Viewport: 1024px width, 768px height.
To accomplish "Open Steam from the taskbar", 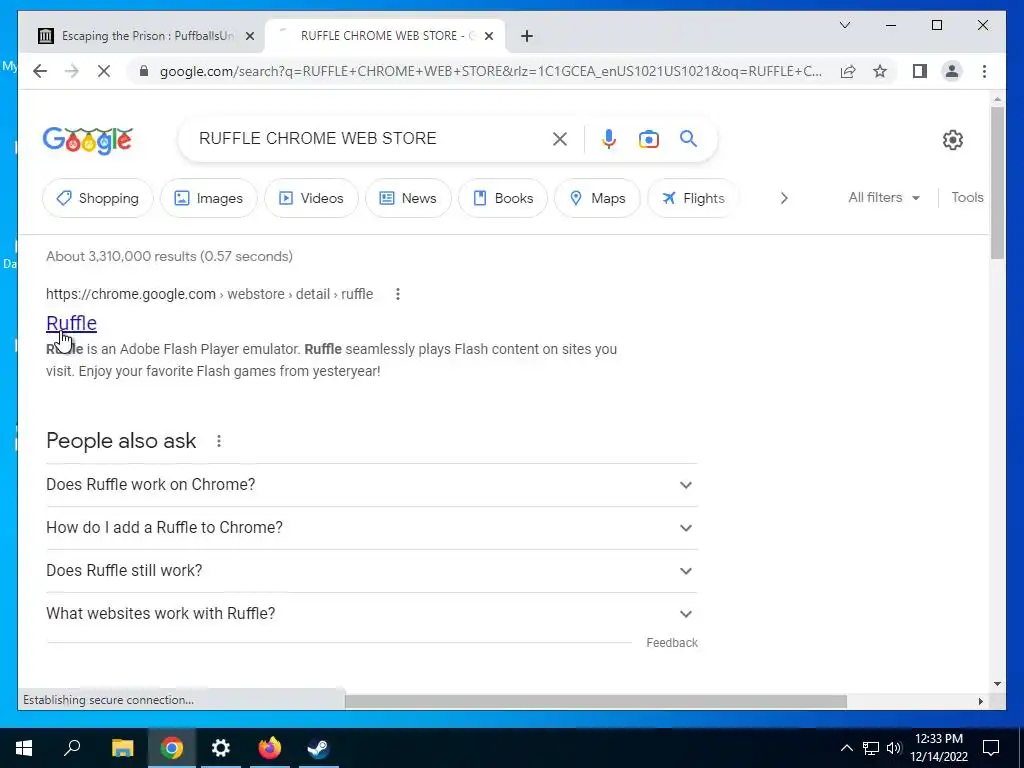I will (319, 748).
